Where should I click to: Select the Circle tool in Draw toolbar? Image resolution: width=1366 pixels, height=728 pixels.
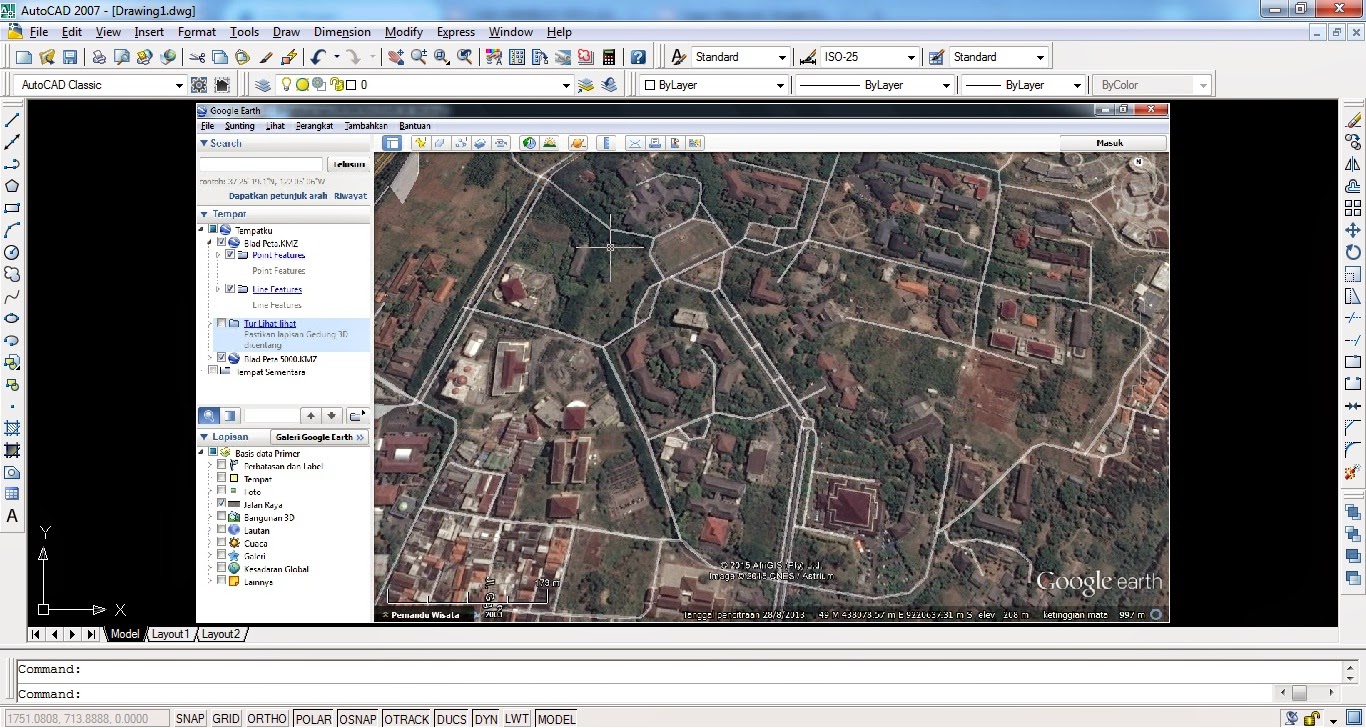(13, 252)
